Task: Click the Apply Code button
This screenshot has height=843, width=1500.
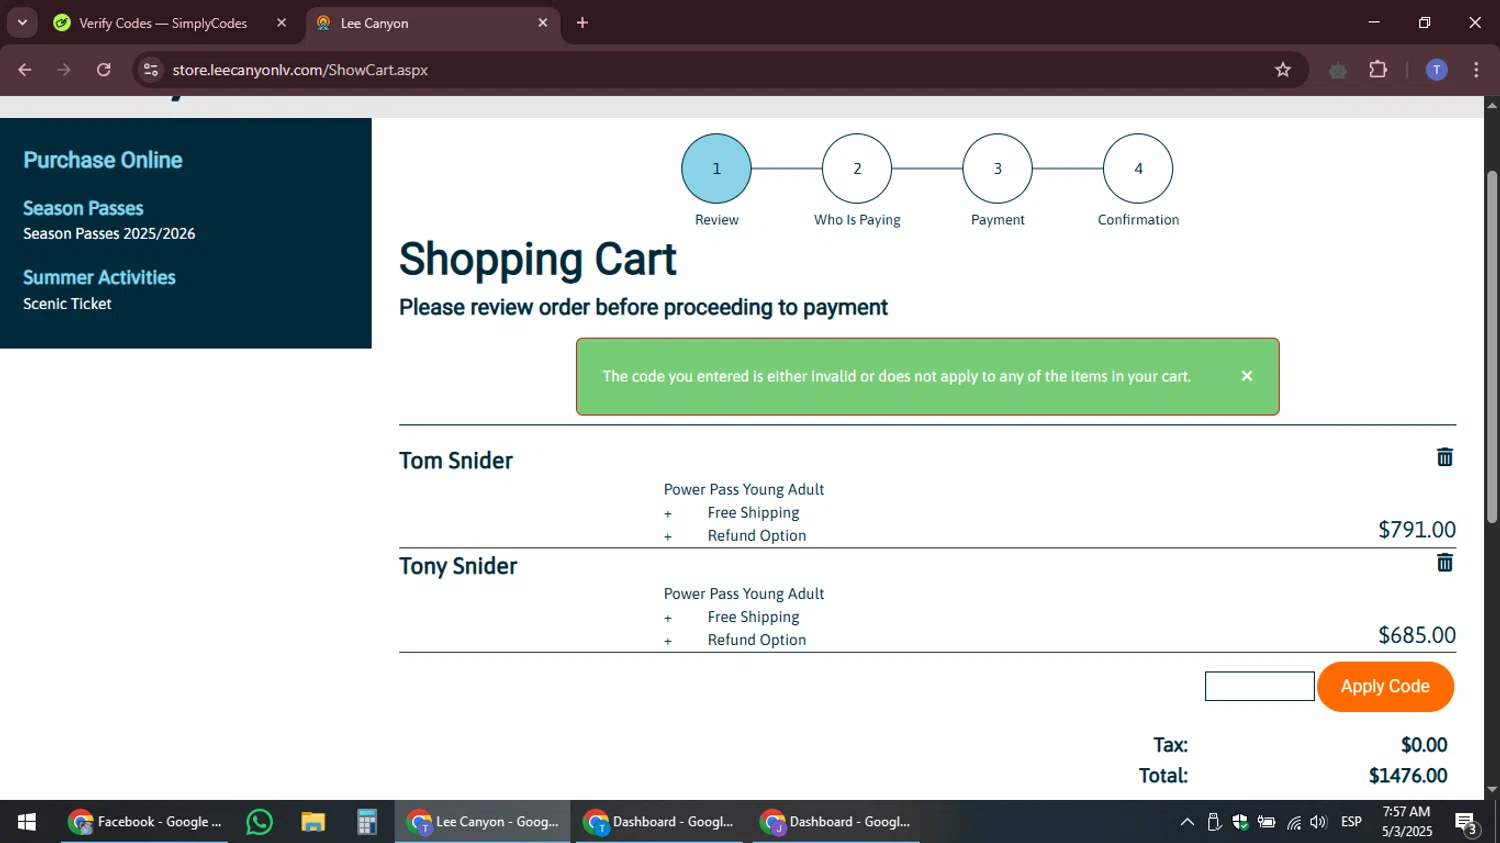Action: pyautogui.click(x=1385, y=687)
